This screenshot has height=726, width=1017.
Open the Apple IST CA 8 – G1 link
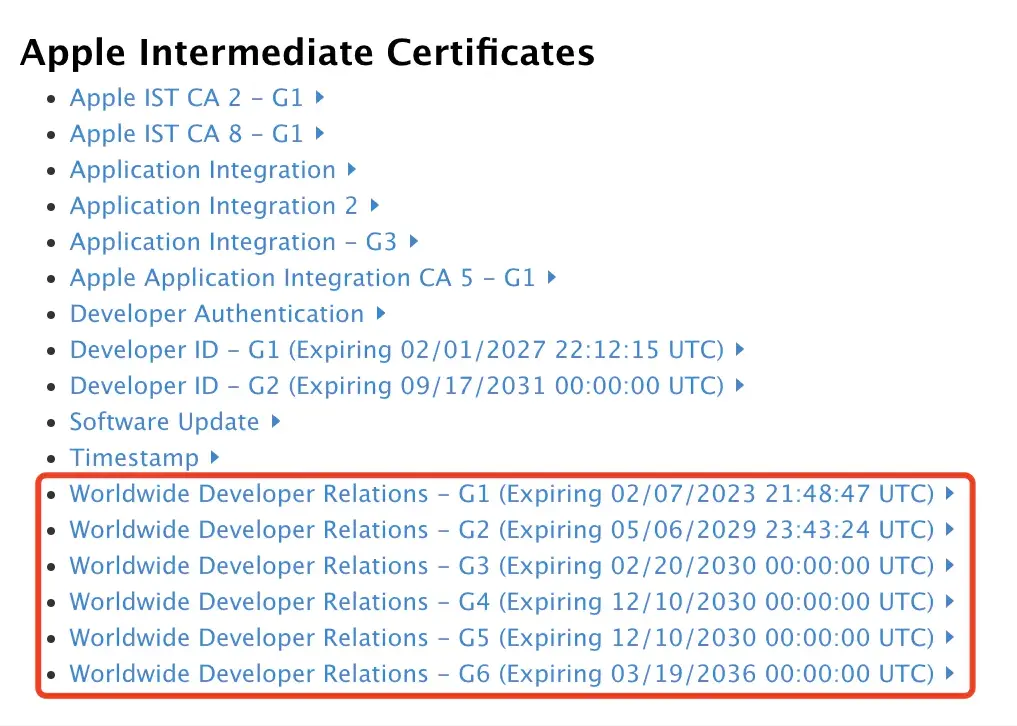tap(186, 134)
